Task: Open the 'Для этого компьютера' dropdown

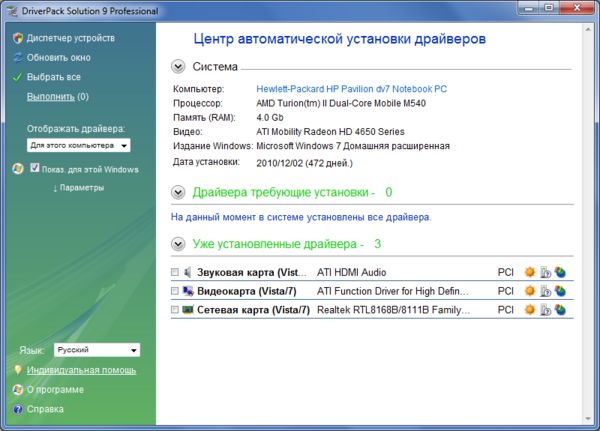Action: 79,146
